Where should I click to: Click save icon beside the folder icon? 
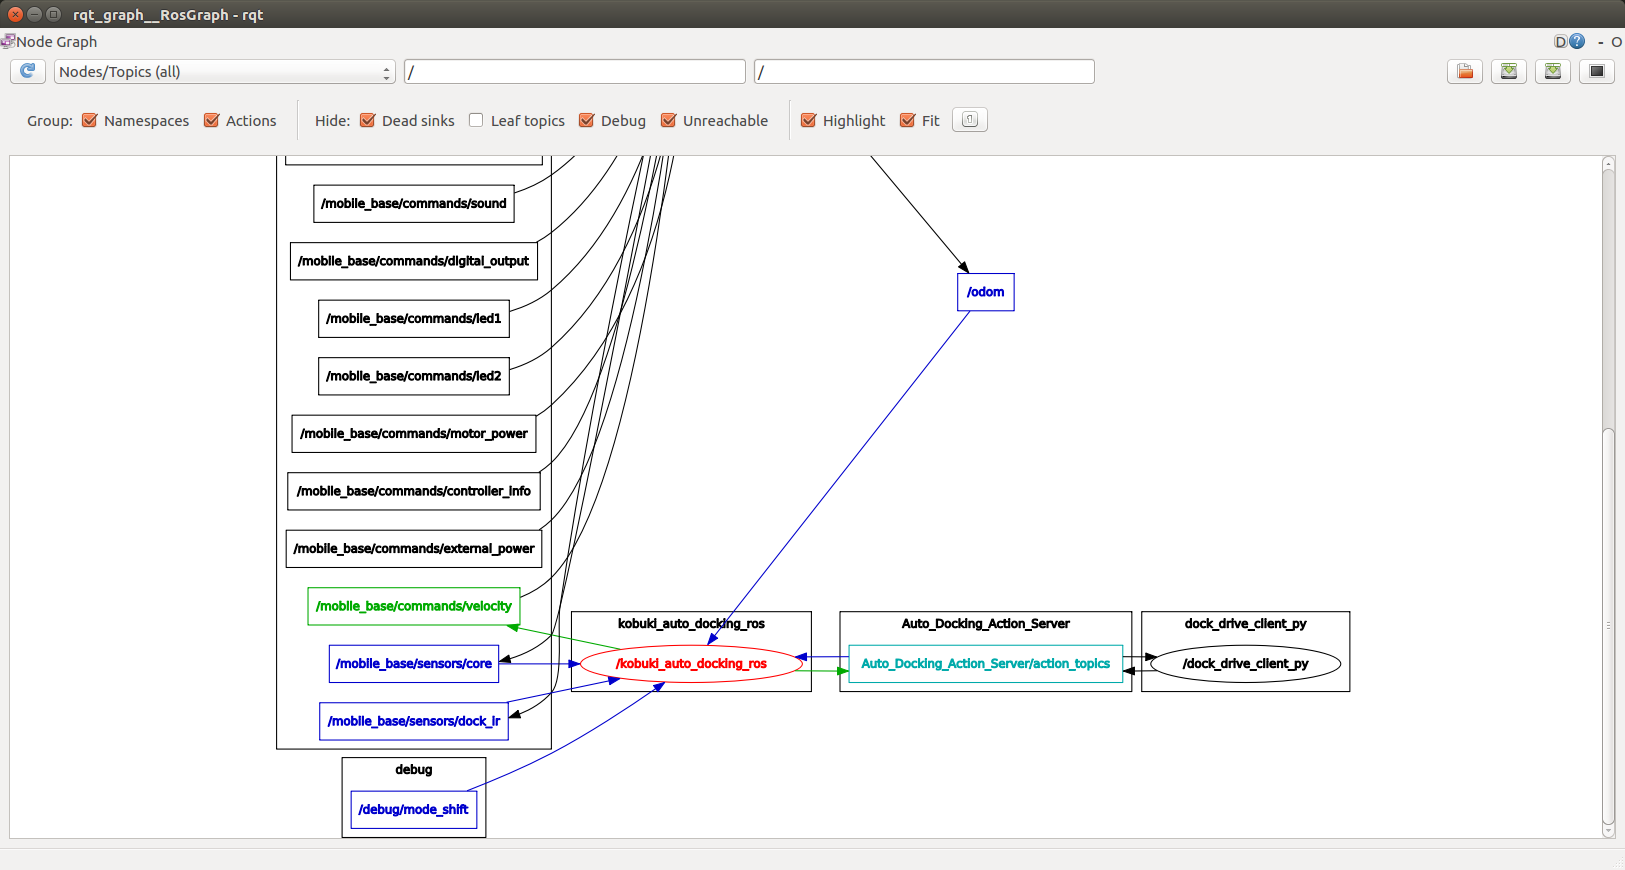tap(1509, 71)
